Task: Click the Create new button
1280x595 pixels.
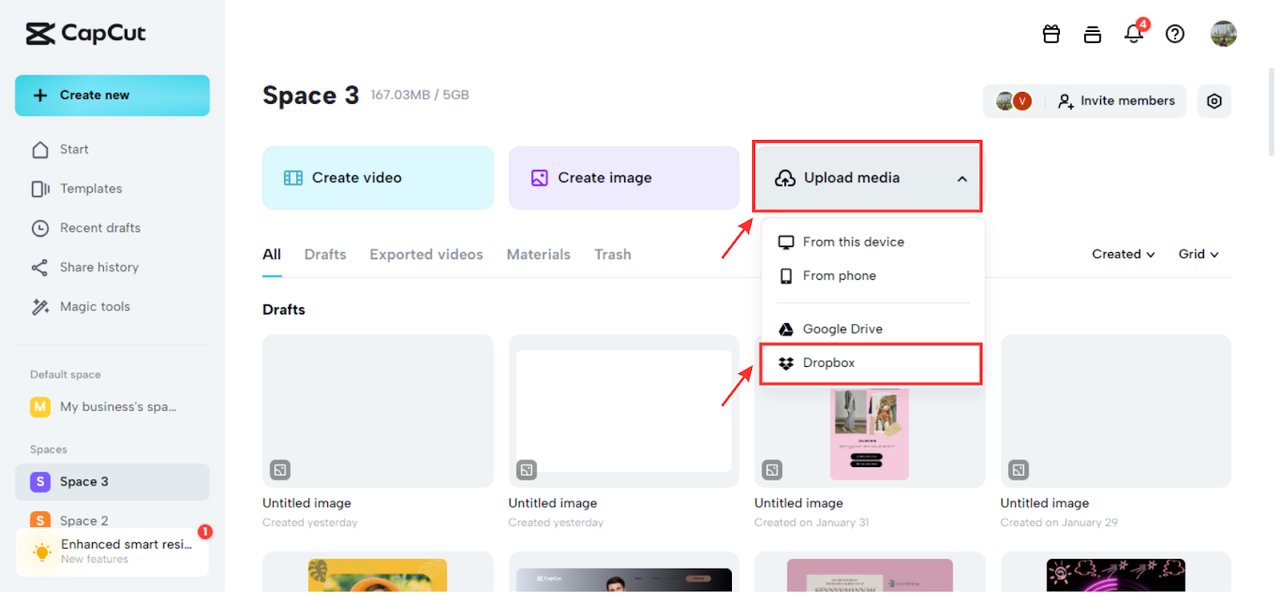Action: 112,95
